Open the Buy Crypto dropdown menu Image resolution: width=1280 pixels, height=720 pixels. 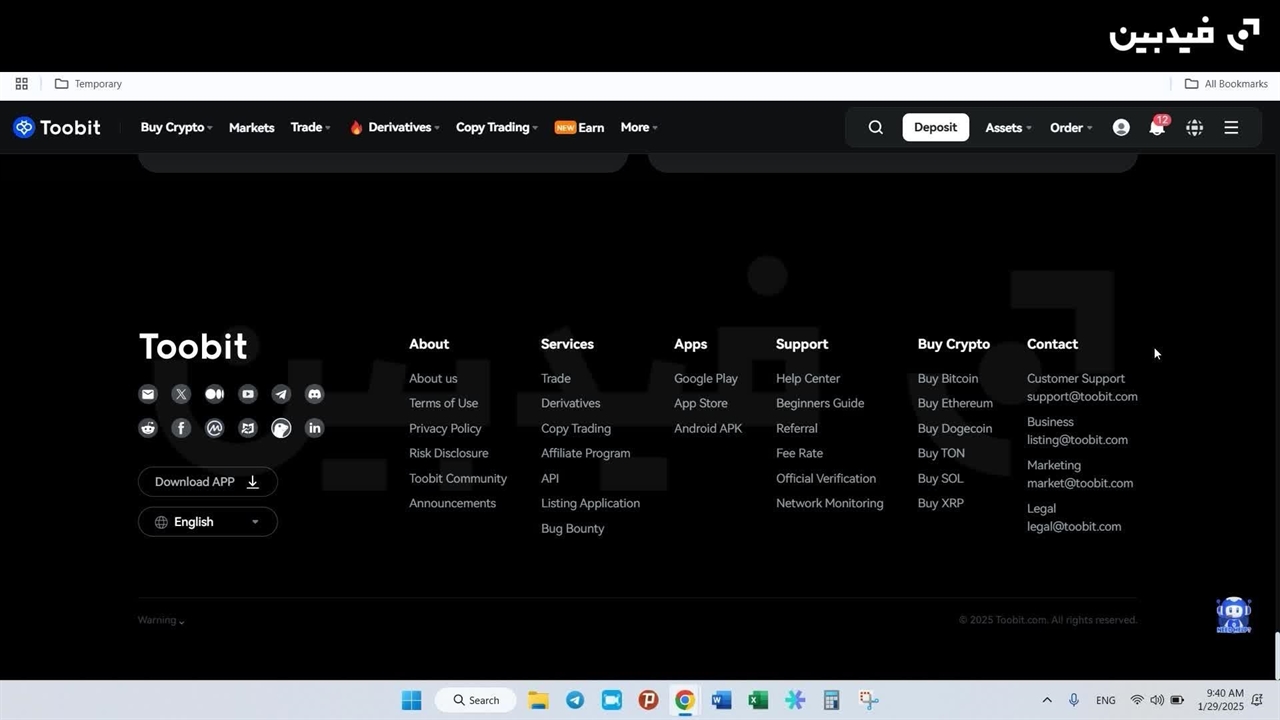(176, 128)
